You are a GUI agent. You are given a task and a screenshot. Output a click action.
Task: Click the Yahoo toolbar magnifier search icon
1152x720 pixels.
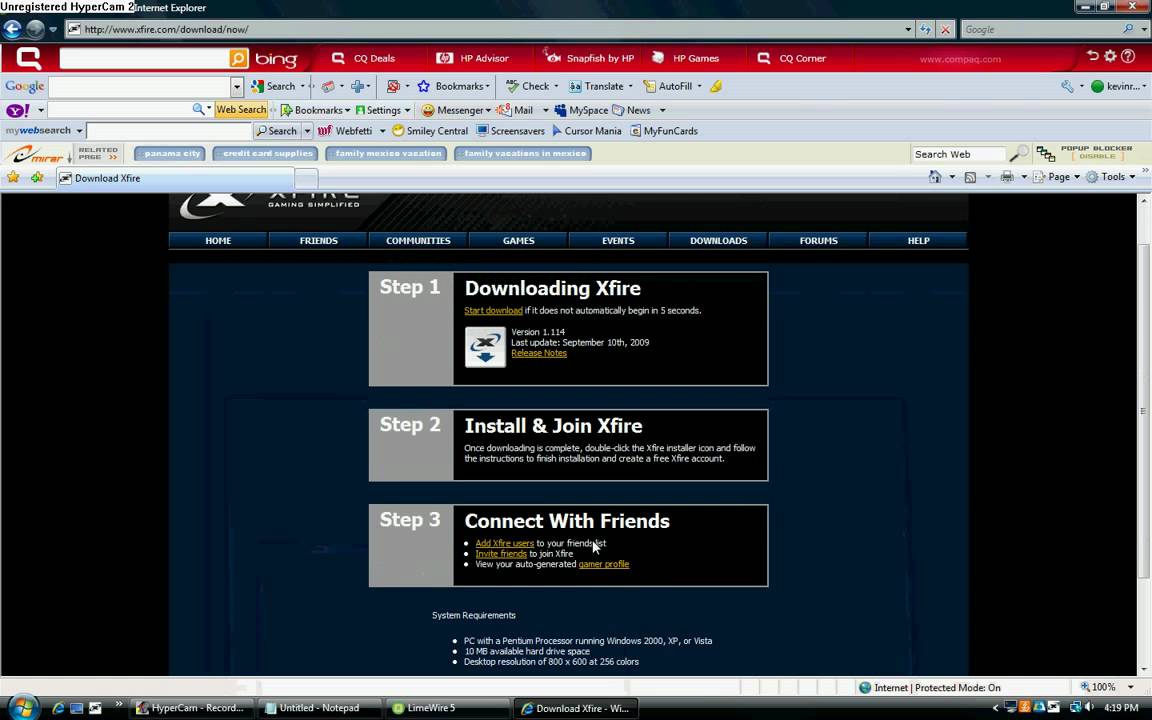point(198,109)
